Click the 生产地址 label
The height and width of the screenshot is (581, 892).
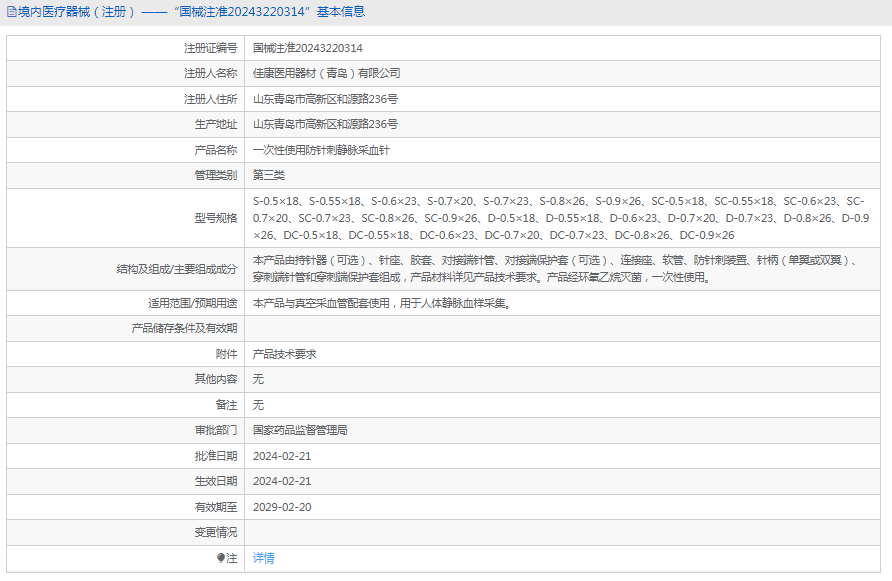(216, 124)
